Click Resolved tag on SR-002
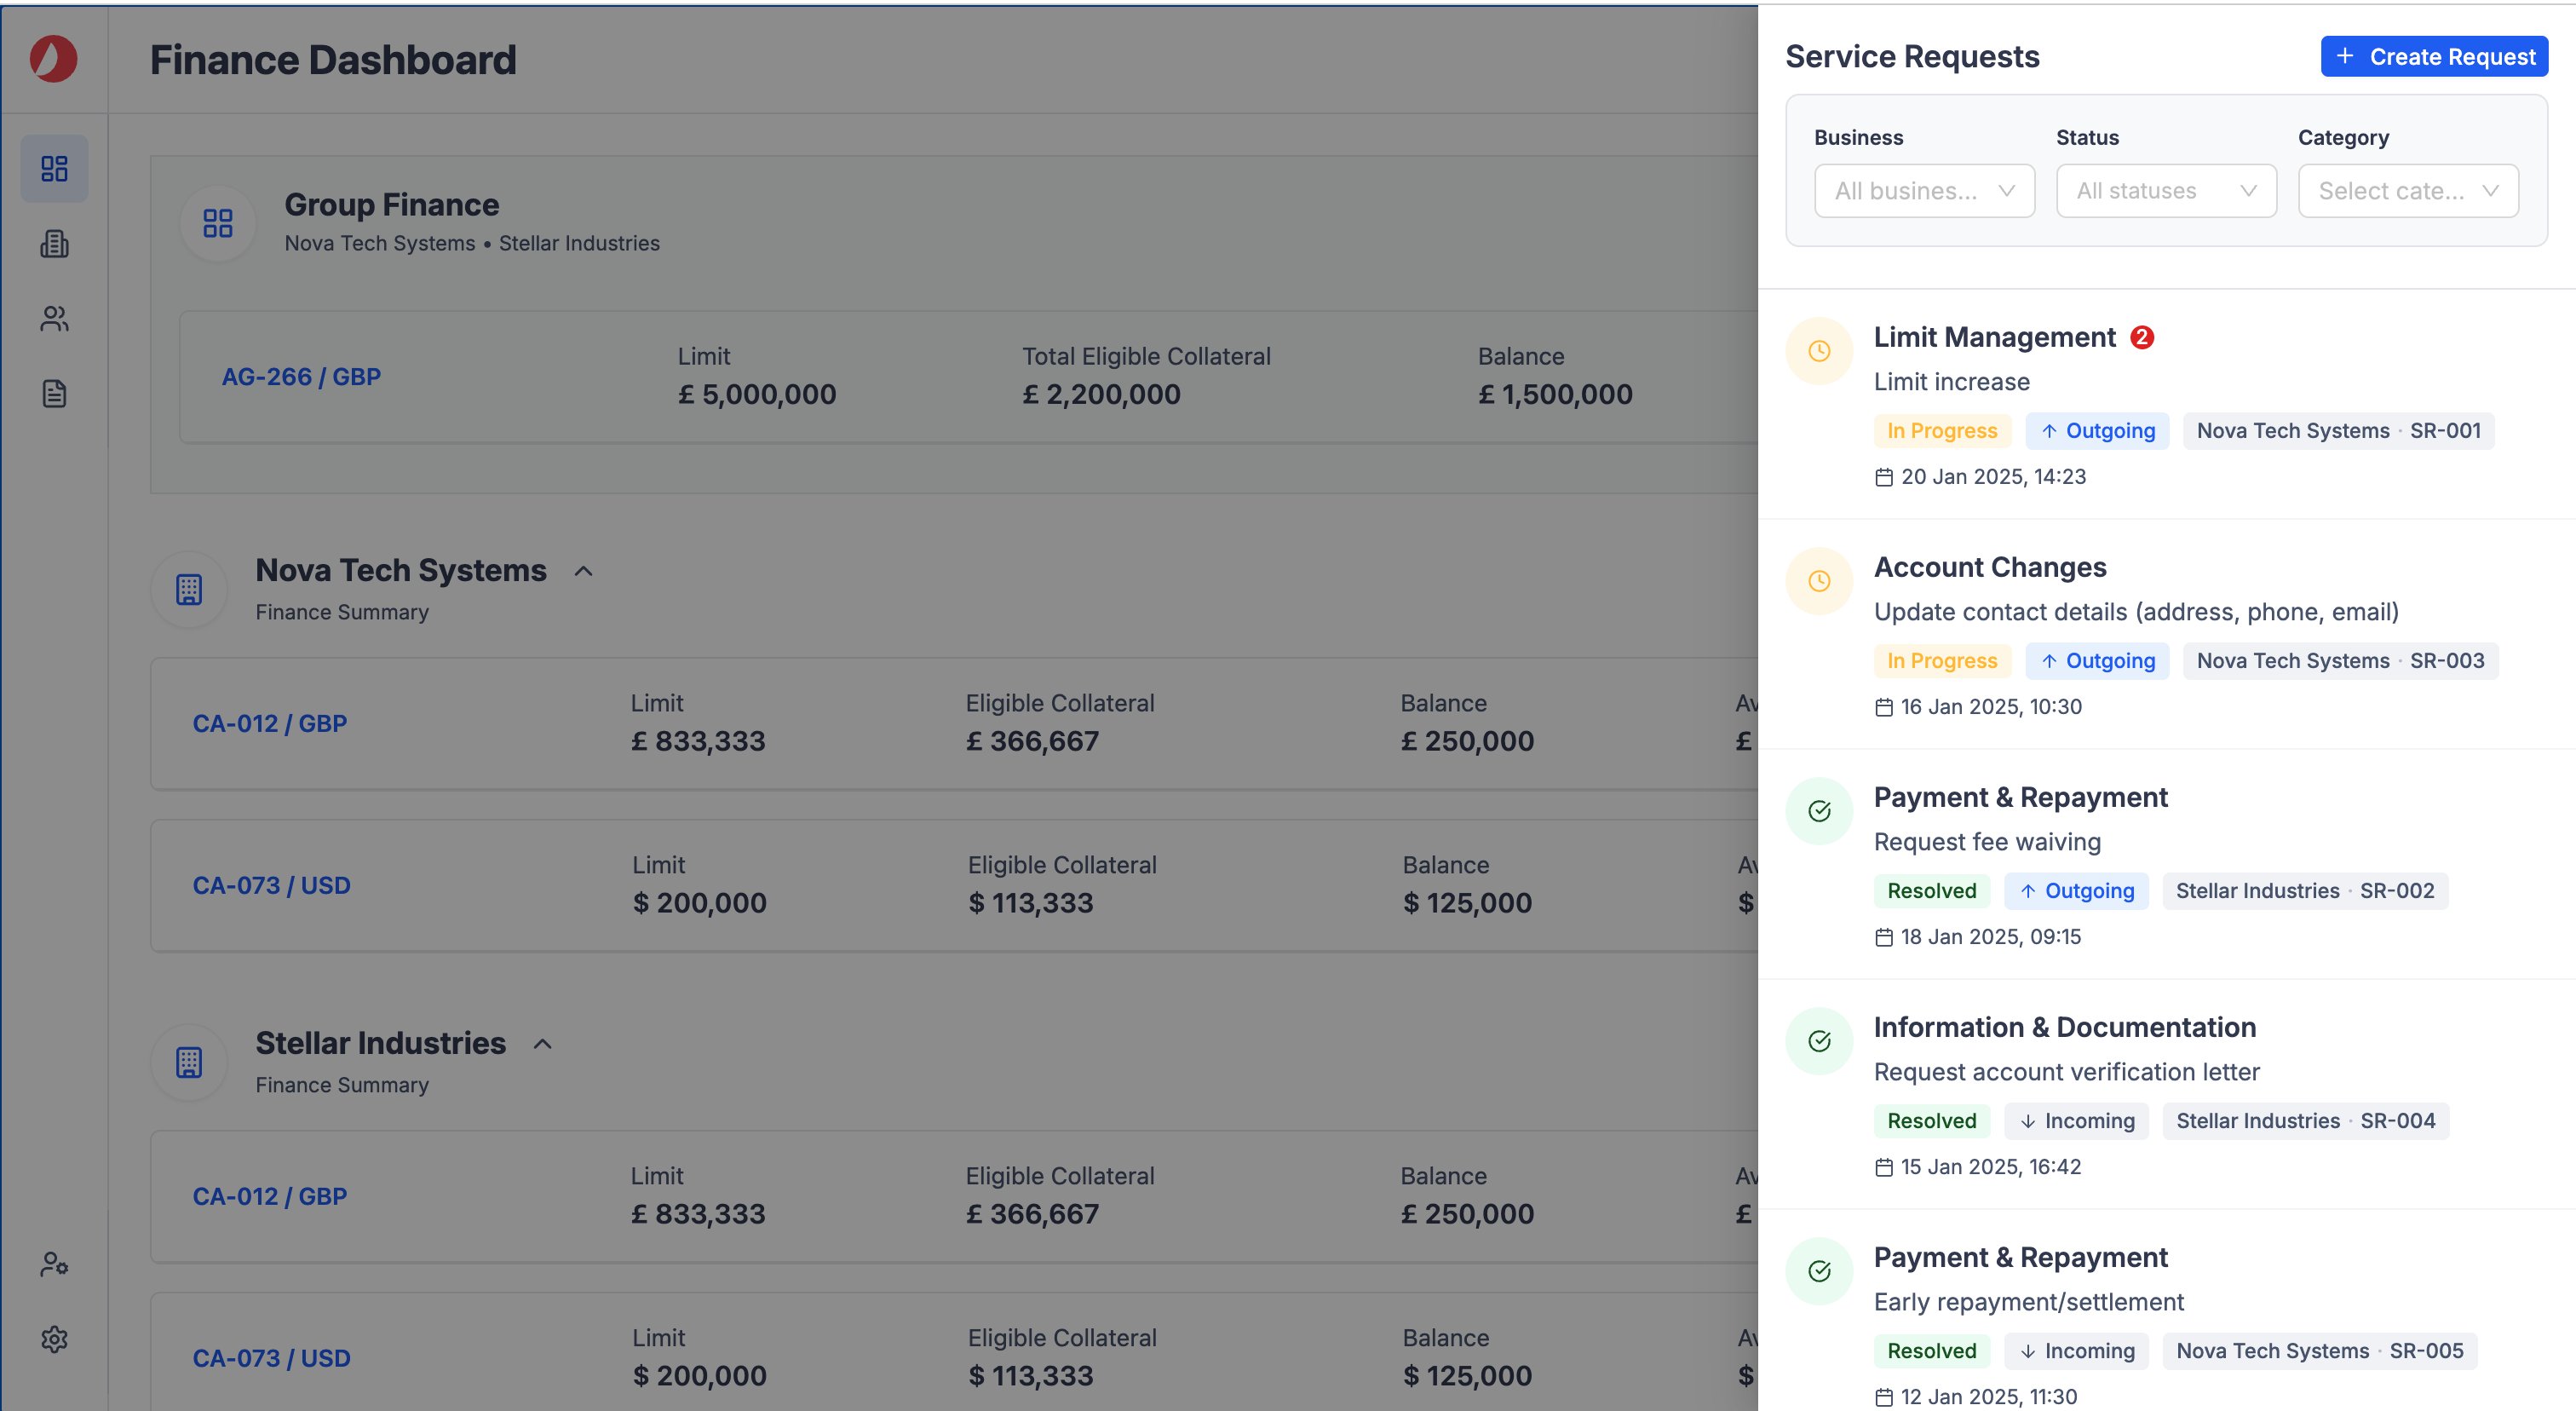 point(1932,891)
